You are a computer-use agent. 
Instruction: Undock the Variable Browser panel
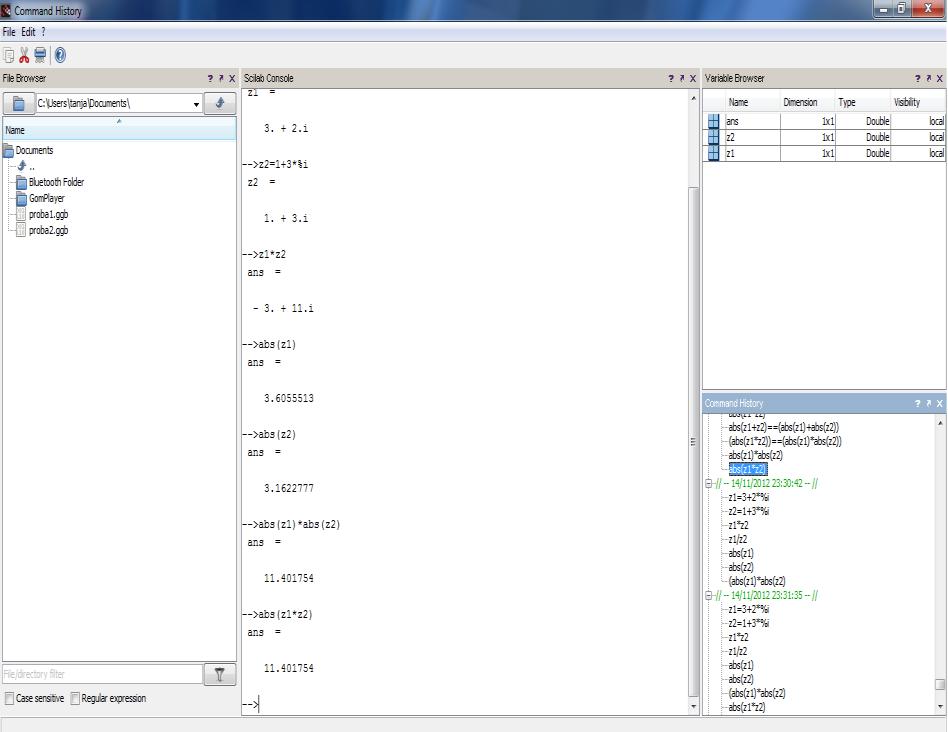click(929, 79)
